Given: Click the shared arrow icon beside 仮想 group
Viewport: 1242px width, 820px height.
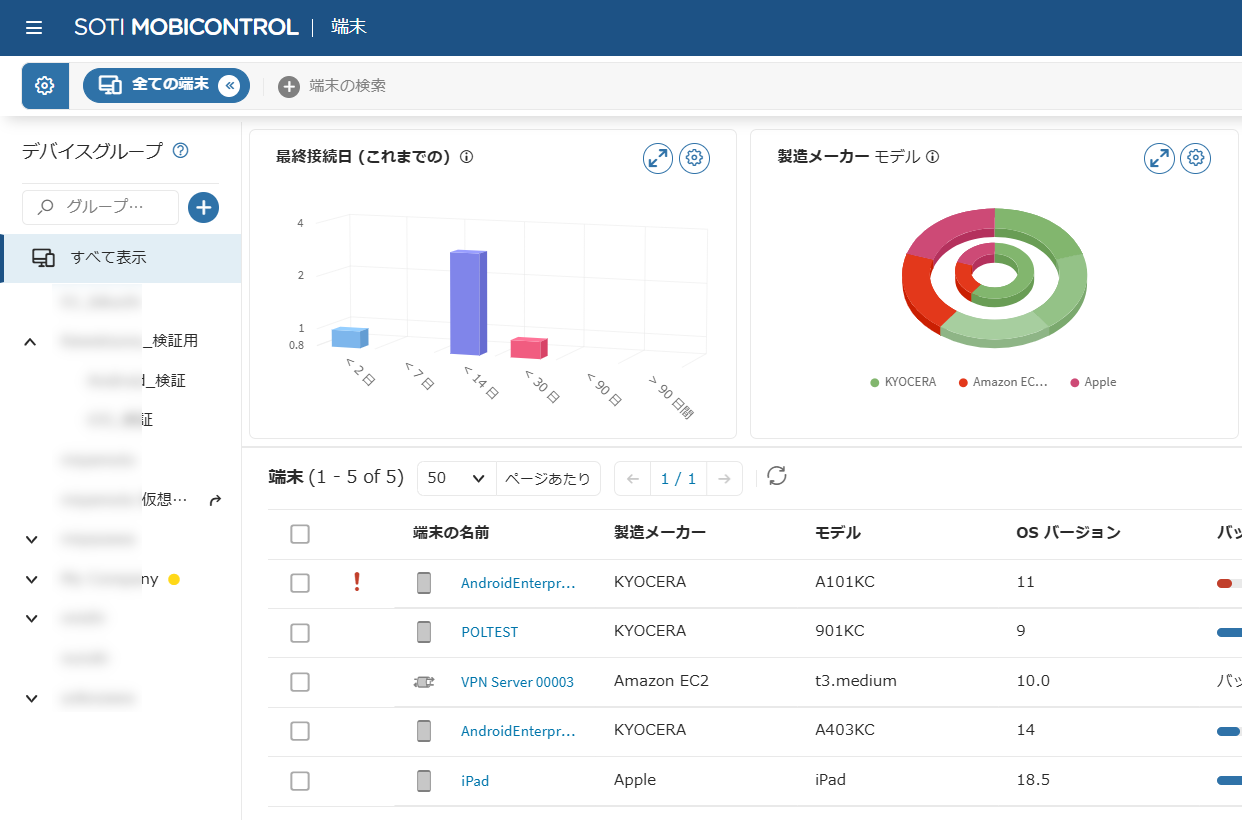Looking at the screenshot, I should point(214,501).
